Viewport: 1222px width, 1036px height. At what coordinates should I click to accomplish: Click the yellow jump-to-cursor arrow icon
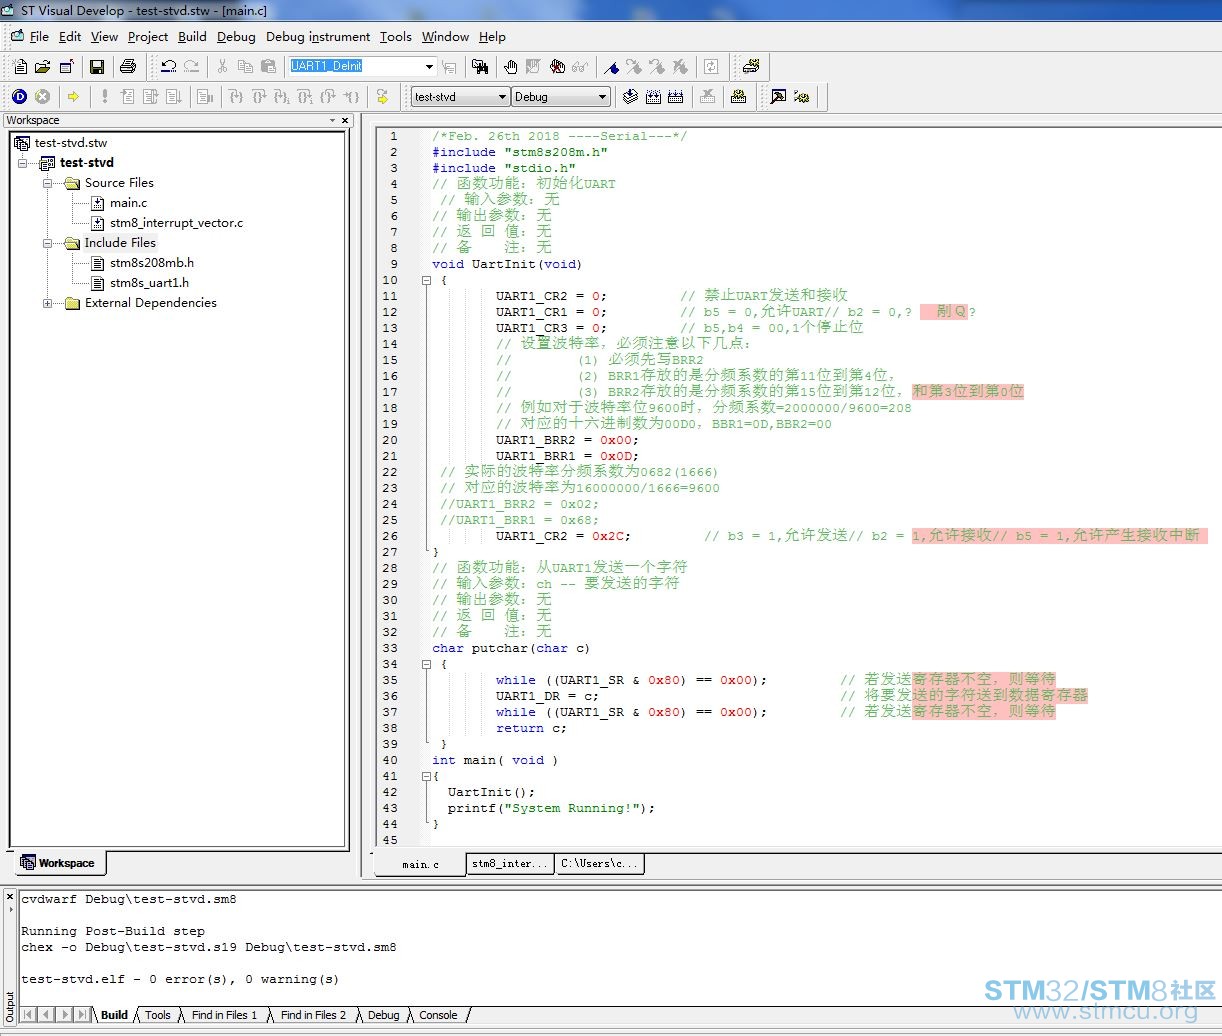[382, 97]
